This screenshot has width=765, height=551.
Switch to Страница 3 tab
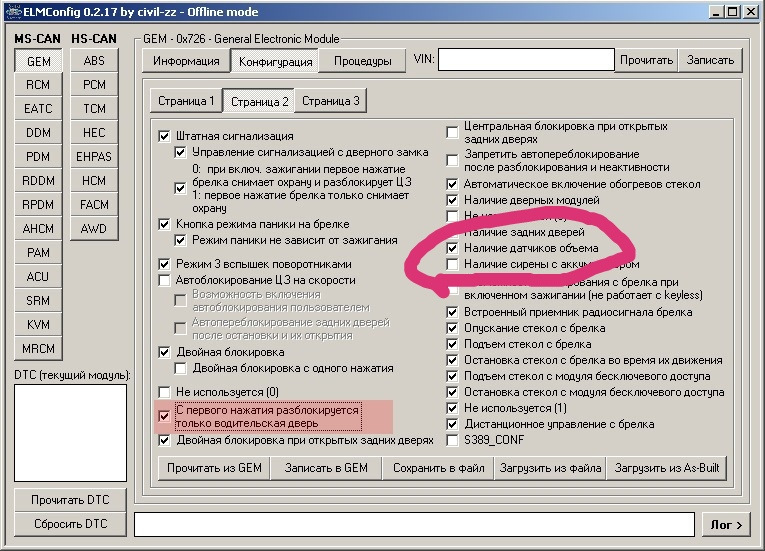click(x=331, y=101)
